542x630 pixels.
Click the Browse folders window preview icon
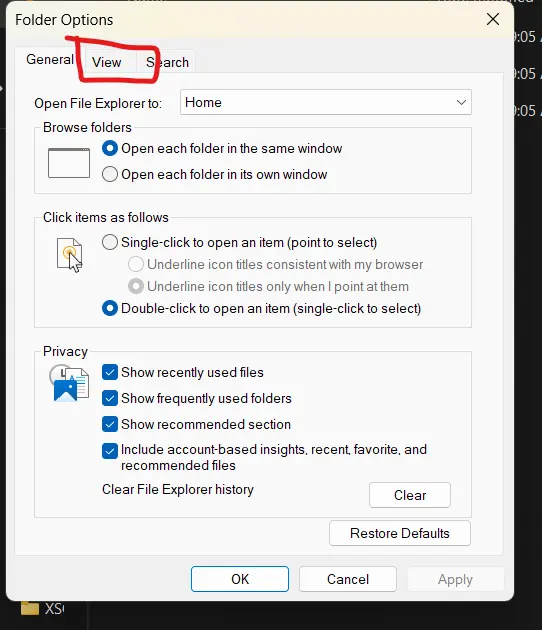69,163
